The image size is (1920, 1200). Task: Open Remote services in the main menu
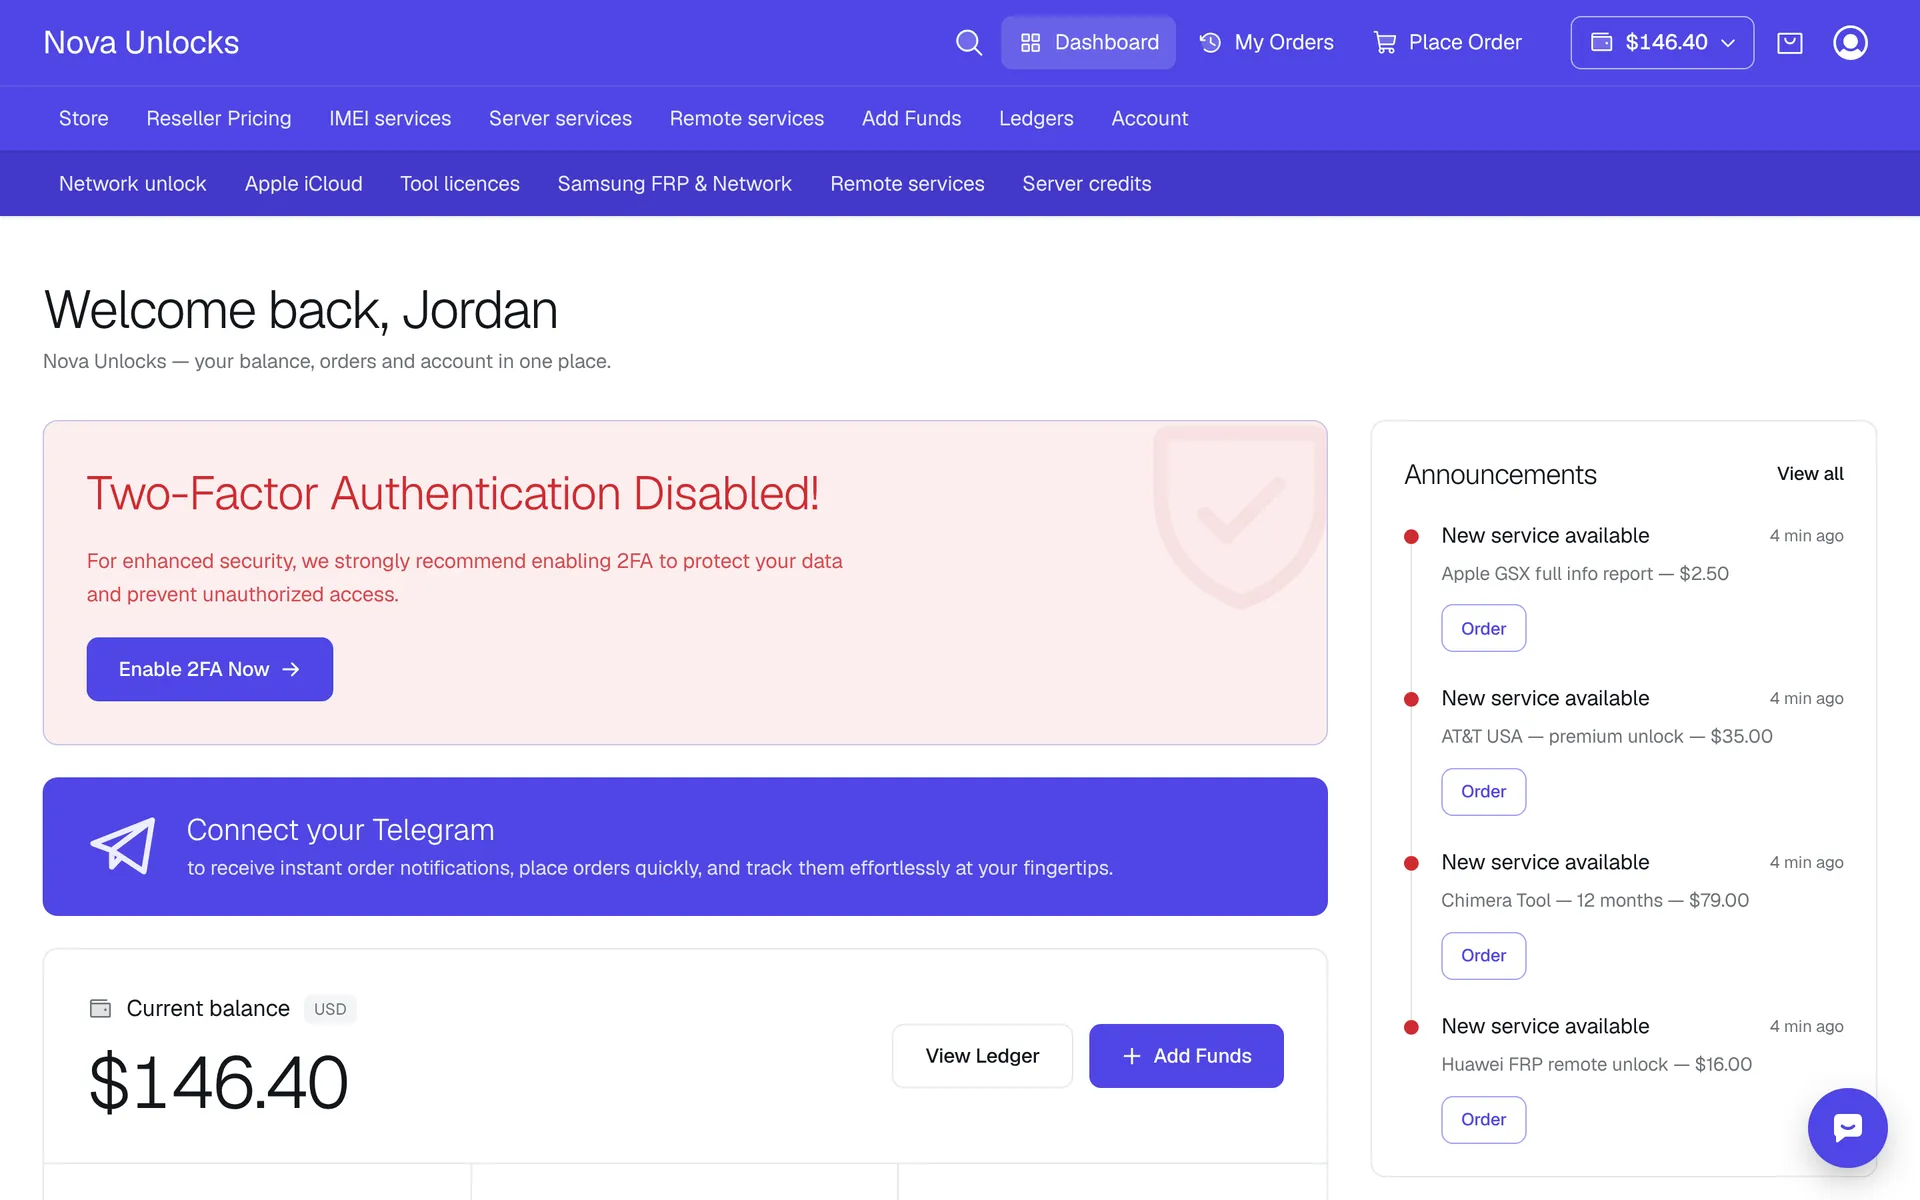click(747, 118)
